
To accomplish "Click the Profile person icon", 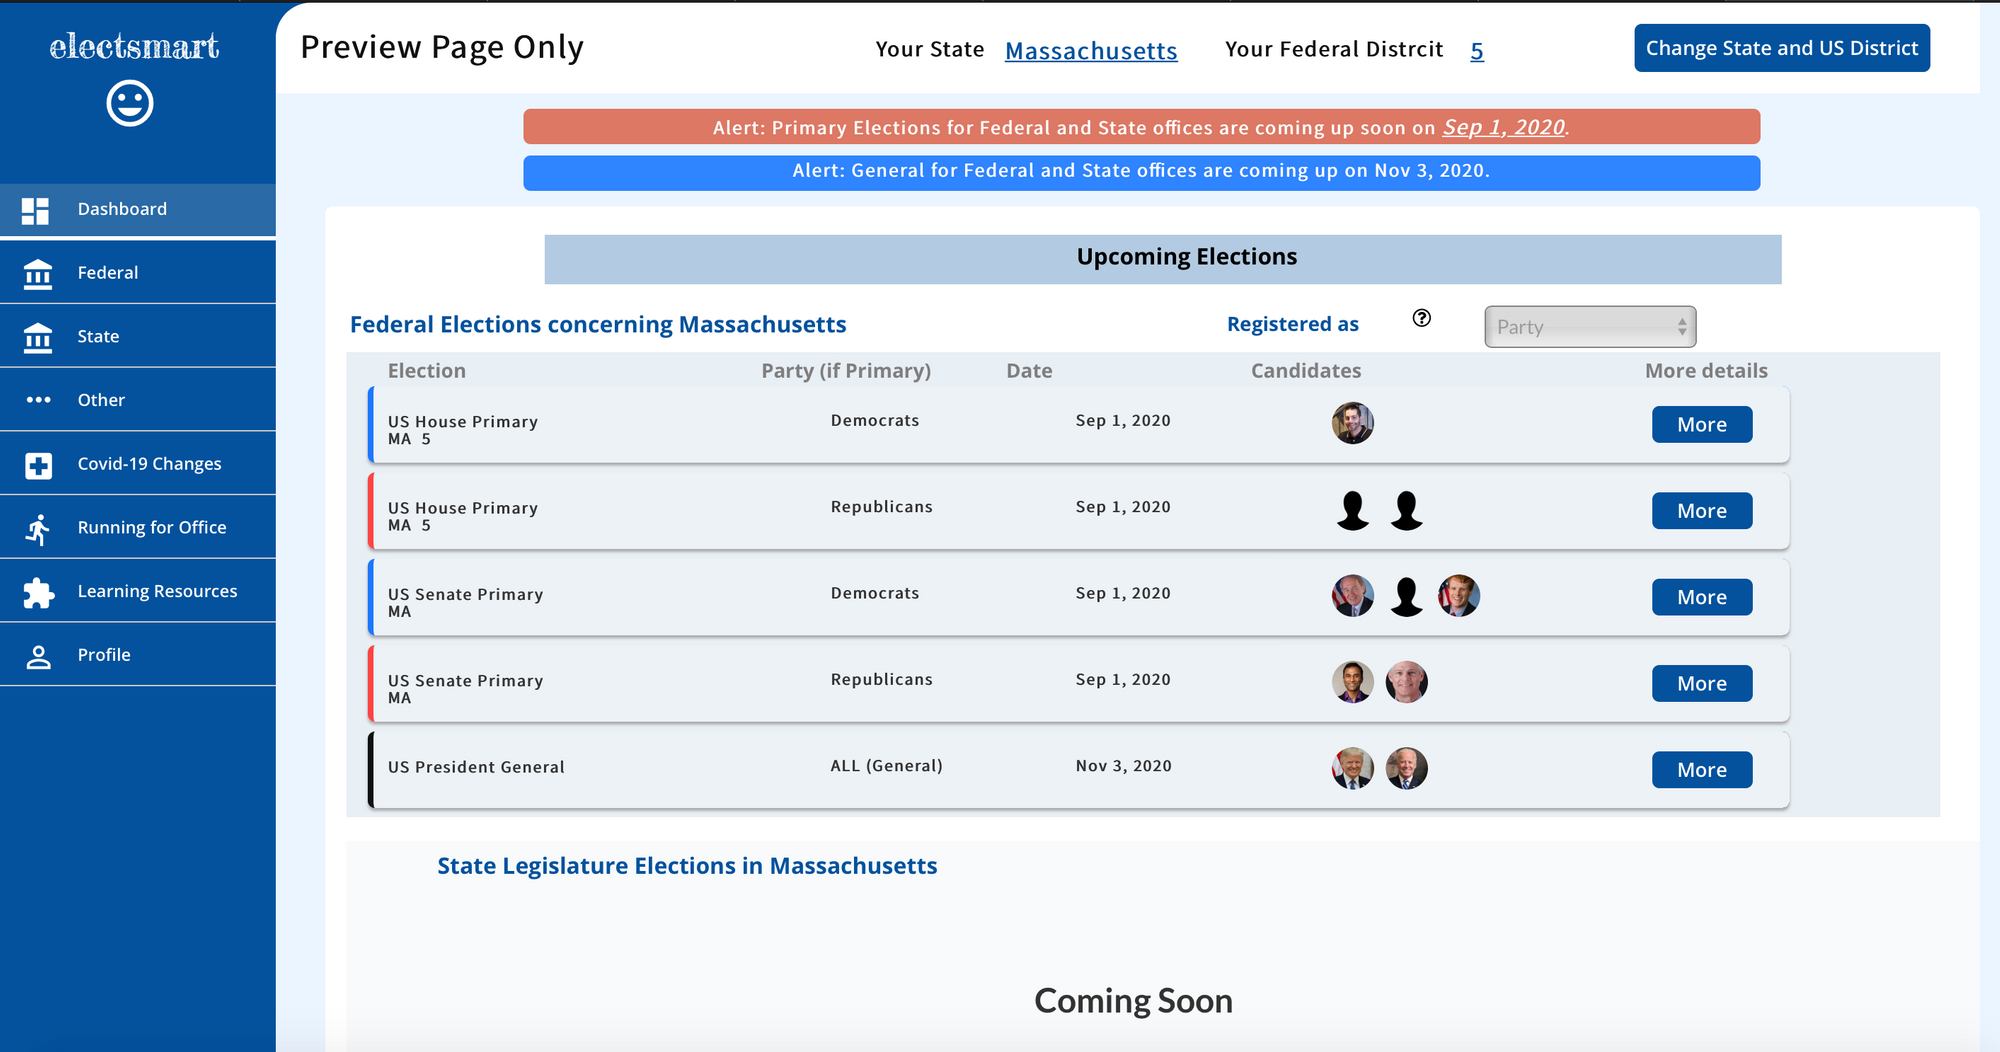I will tap(38, 656).
